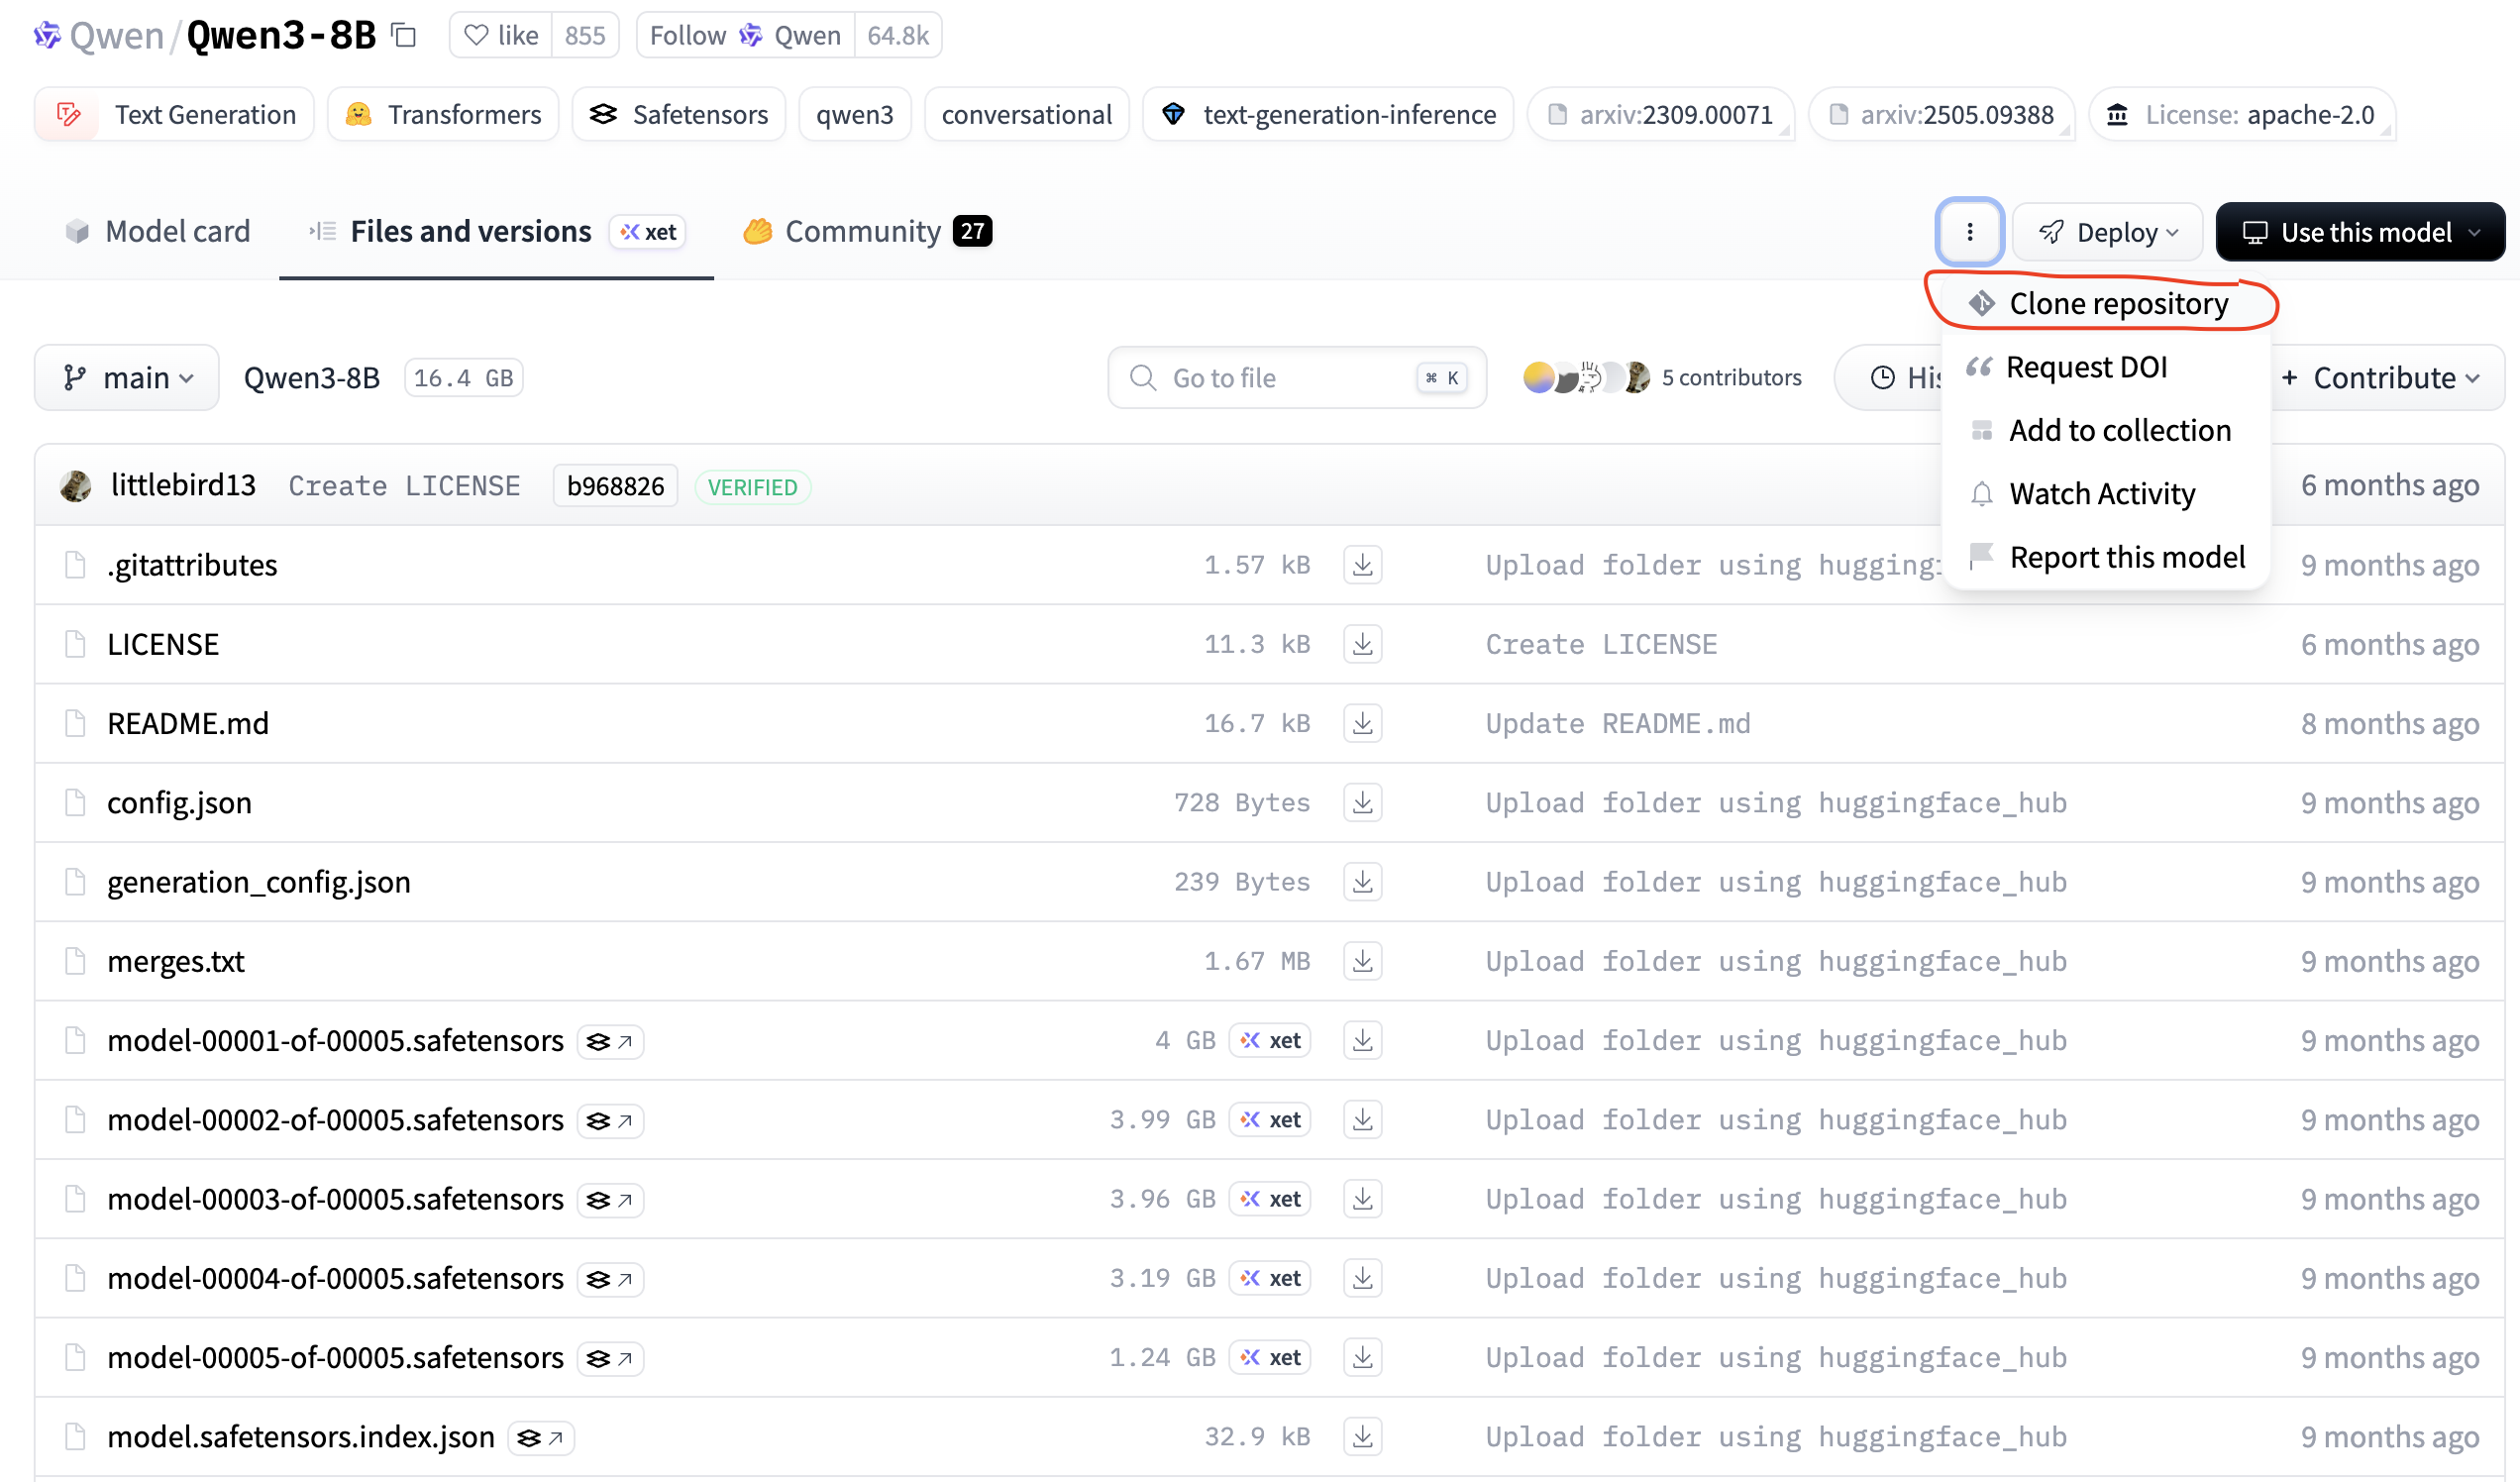This screenshot has height=1482, width=2520.
Task: Choose Clone repository from the menu
Action: (2117, 304)
